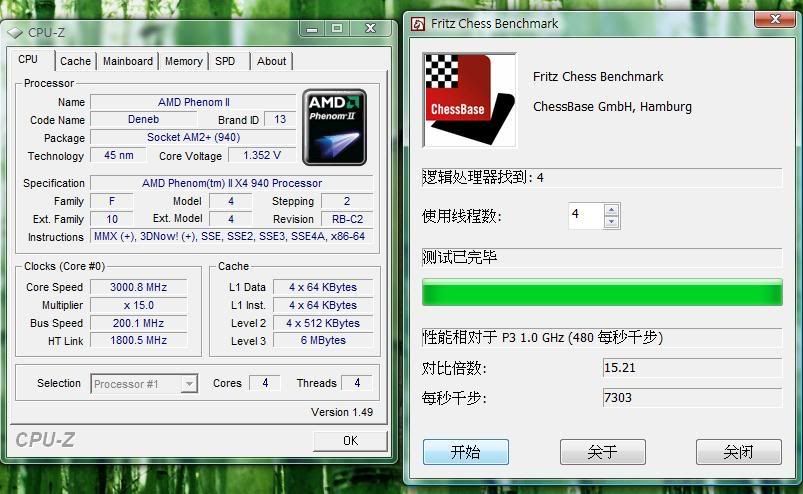Switch to the Cache tab

pyautogui.click(x=75, y=61)
